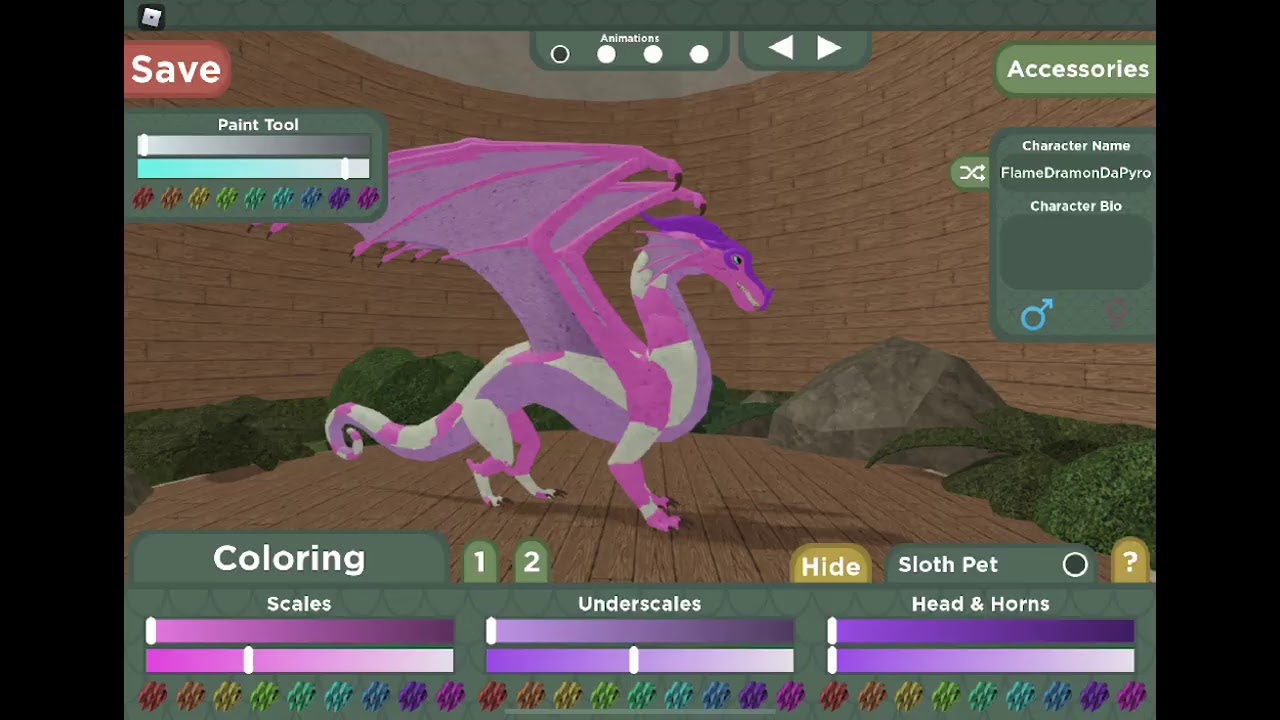Pick red in Paint Tool swatches

144,199
